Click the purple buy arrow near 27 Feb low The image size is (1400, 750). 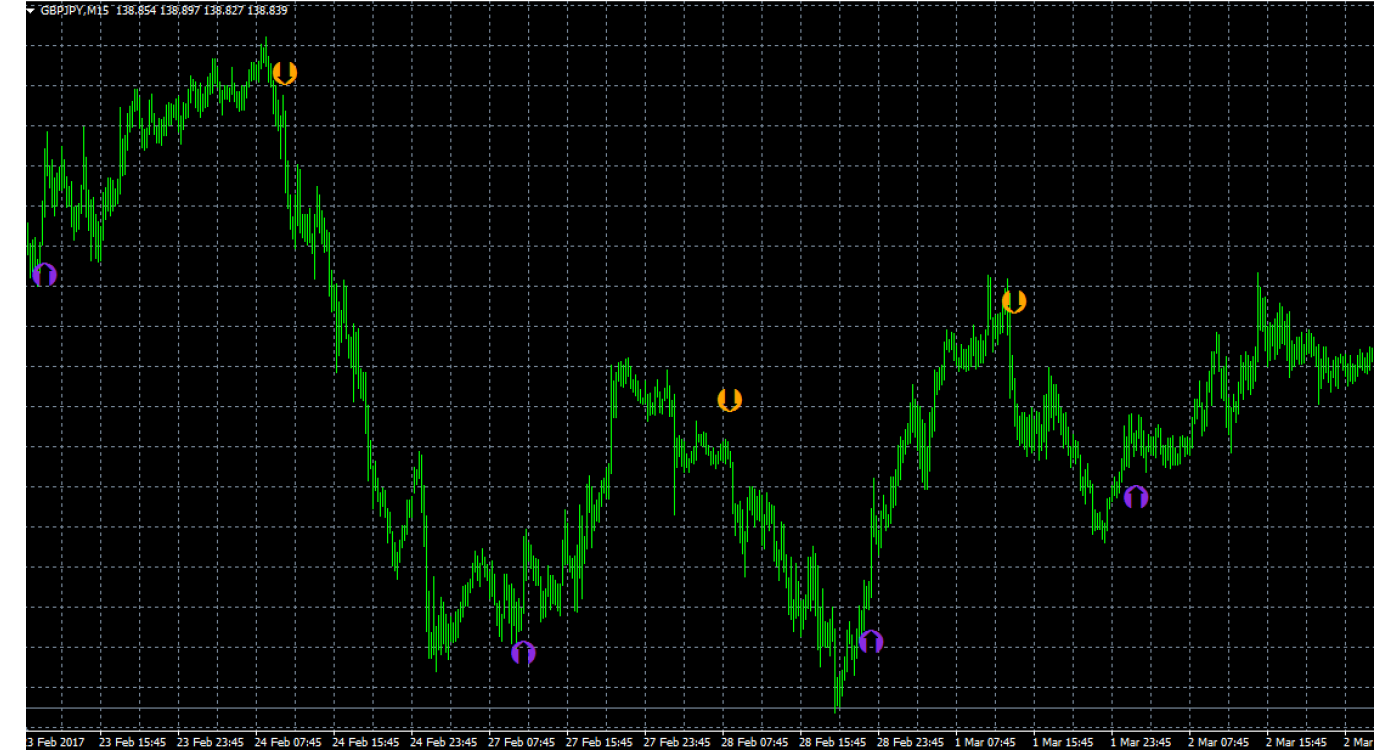pos(523,652)
